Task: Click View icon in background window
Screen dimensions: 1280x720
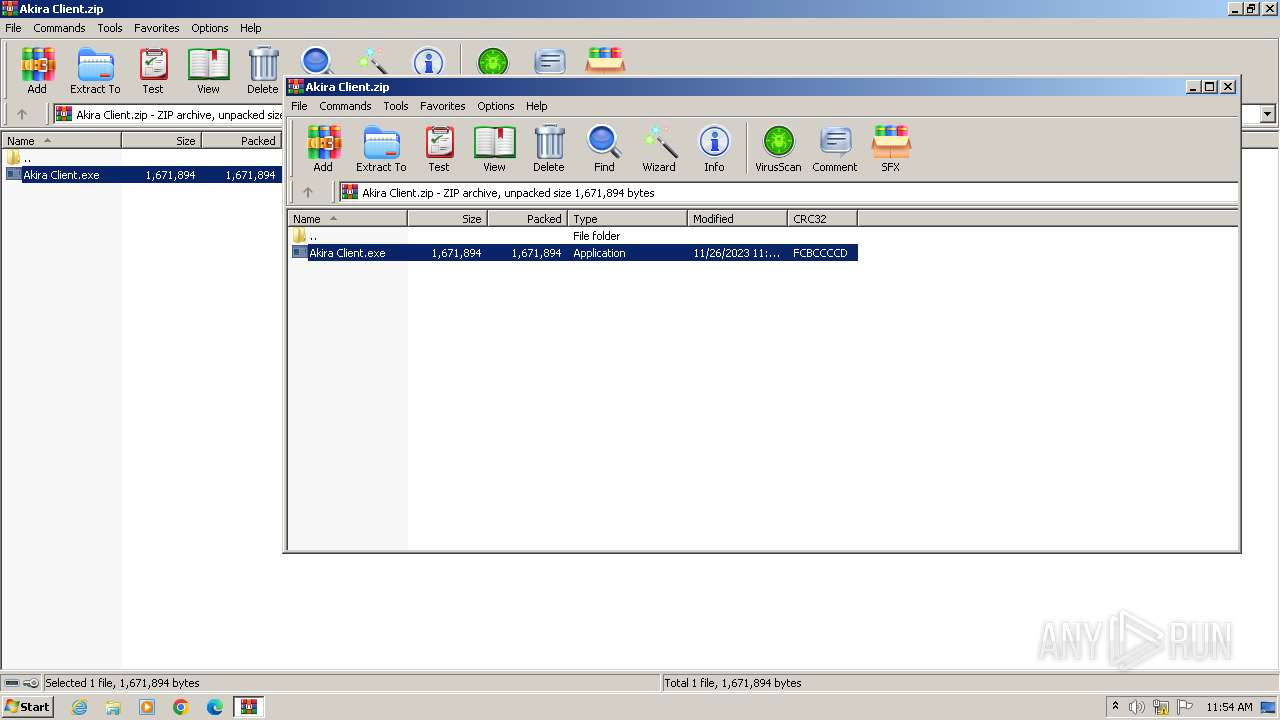Action: [x=208, y=70]
